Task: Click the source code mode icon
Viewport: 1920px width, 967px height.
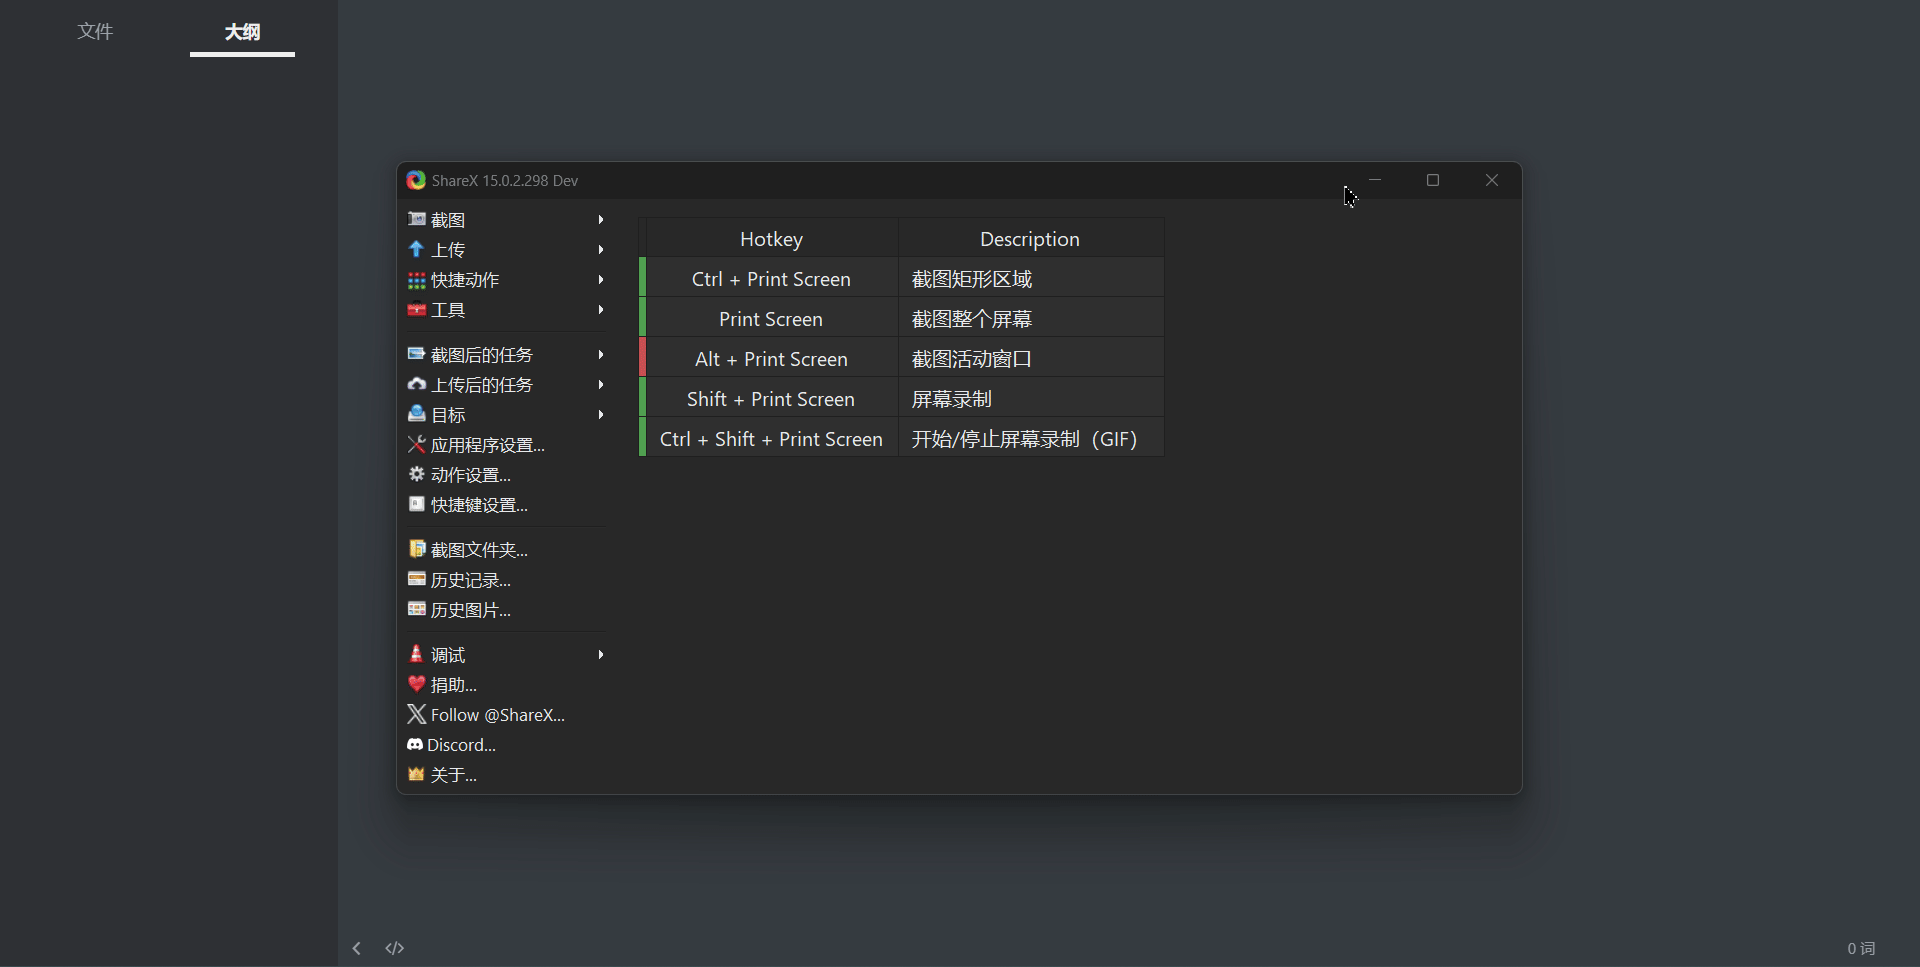Action: click(395, 948)
